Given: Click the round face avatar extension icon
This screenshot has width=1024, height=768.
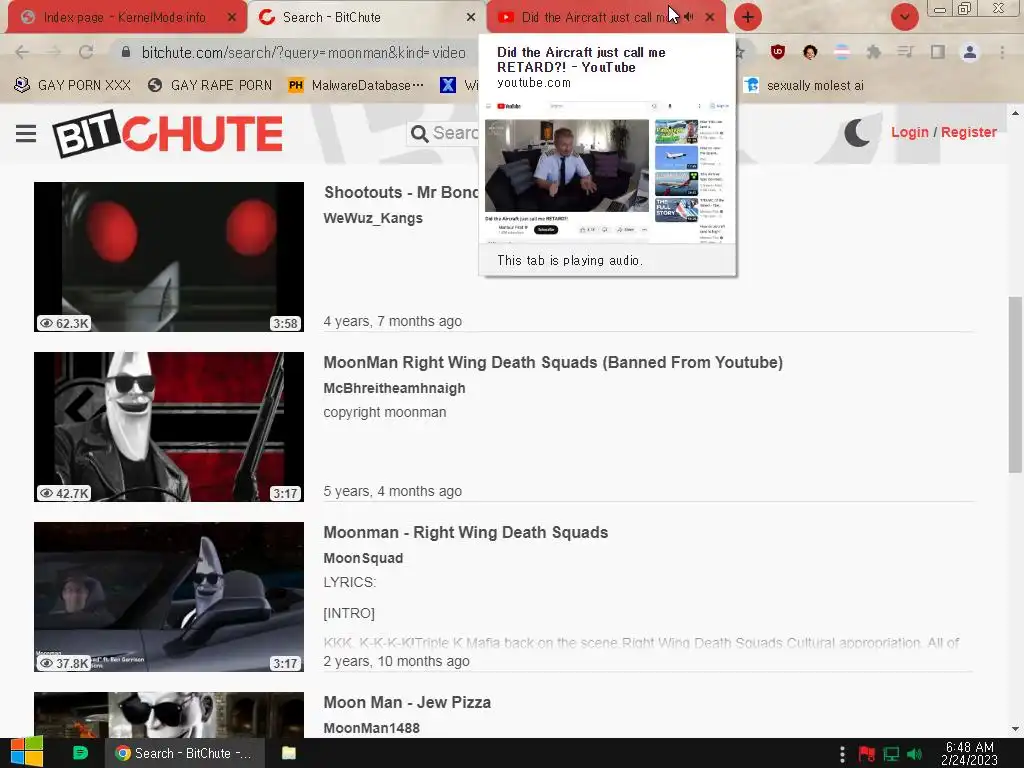Looking at the screenshot, I should pos(810,52).
